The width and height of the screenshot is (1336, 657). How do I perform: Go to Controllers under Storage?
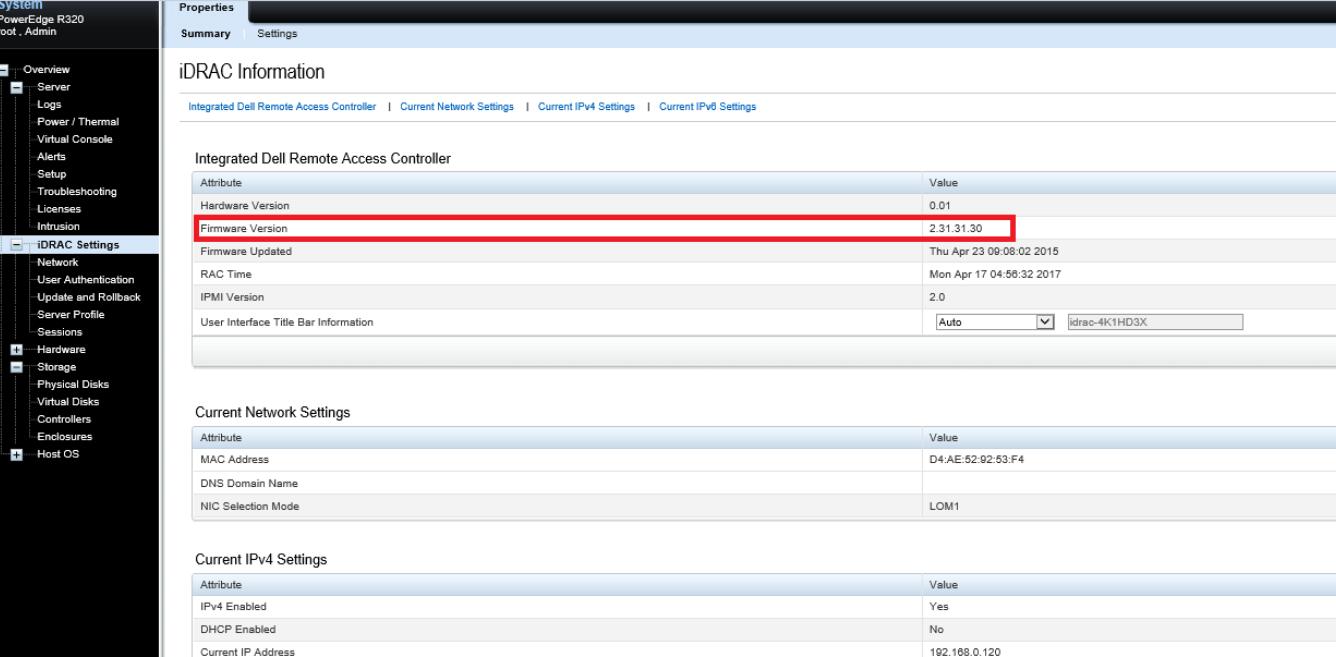63,420
